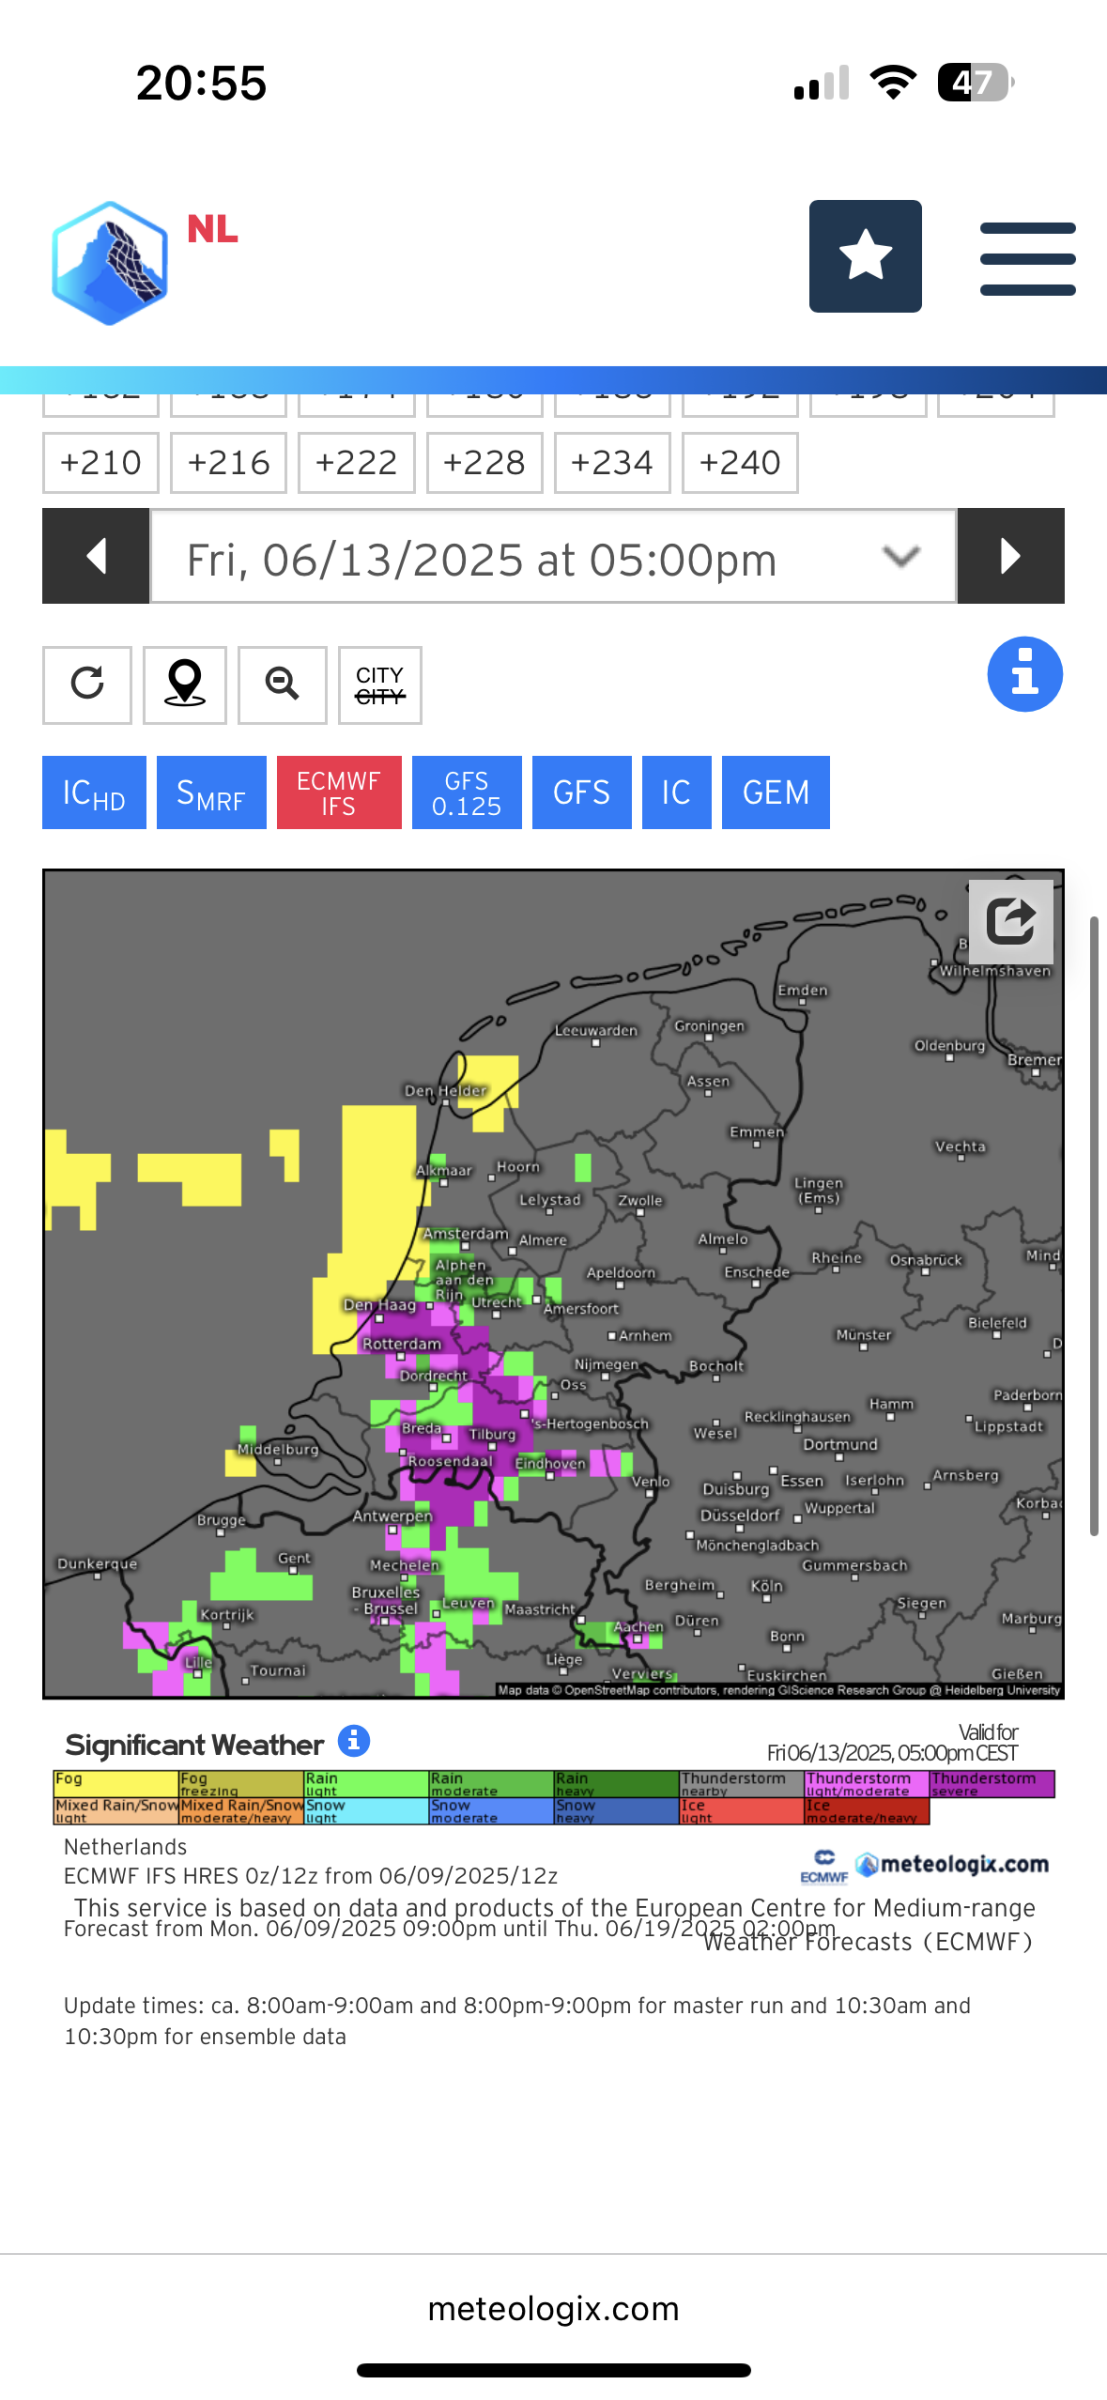Image resolution: width=1107 pixels, height=2400 pixels.
Task: Advance to next forecast time step
Action: click(1010, 556)
